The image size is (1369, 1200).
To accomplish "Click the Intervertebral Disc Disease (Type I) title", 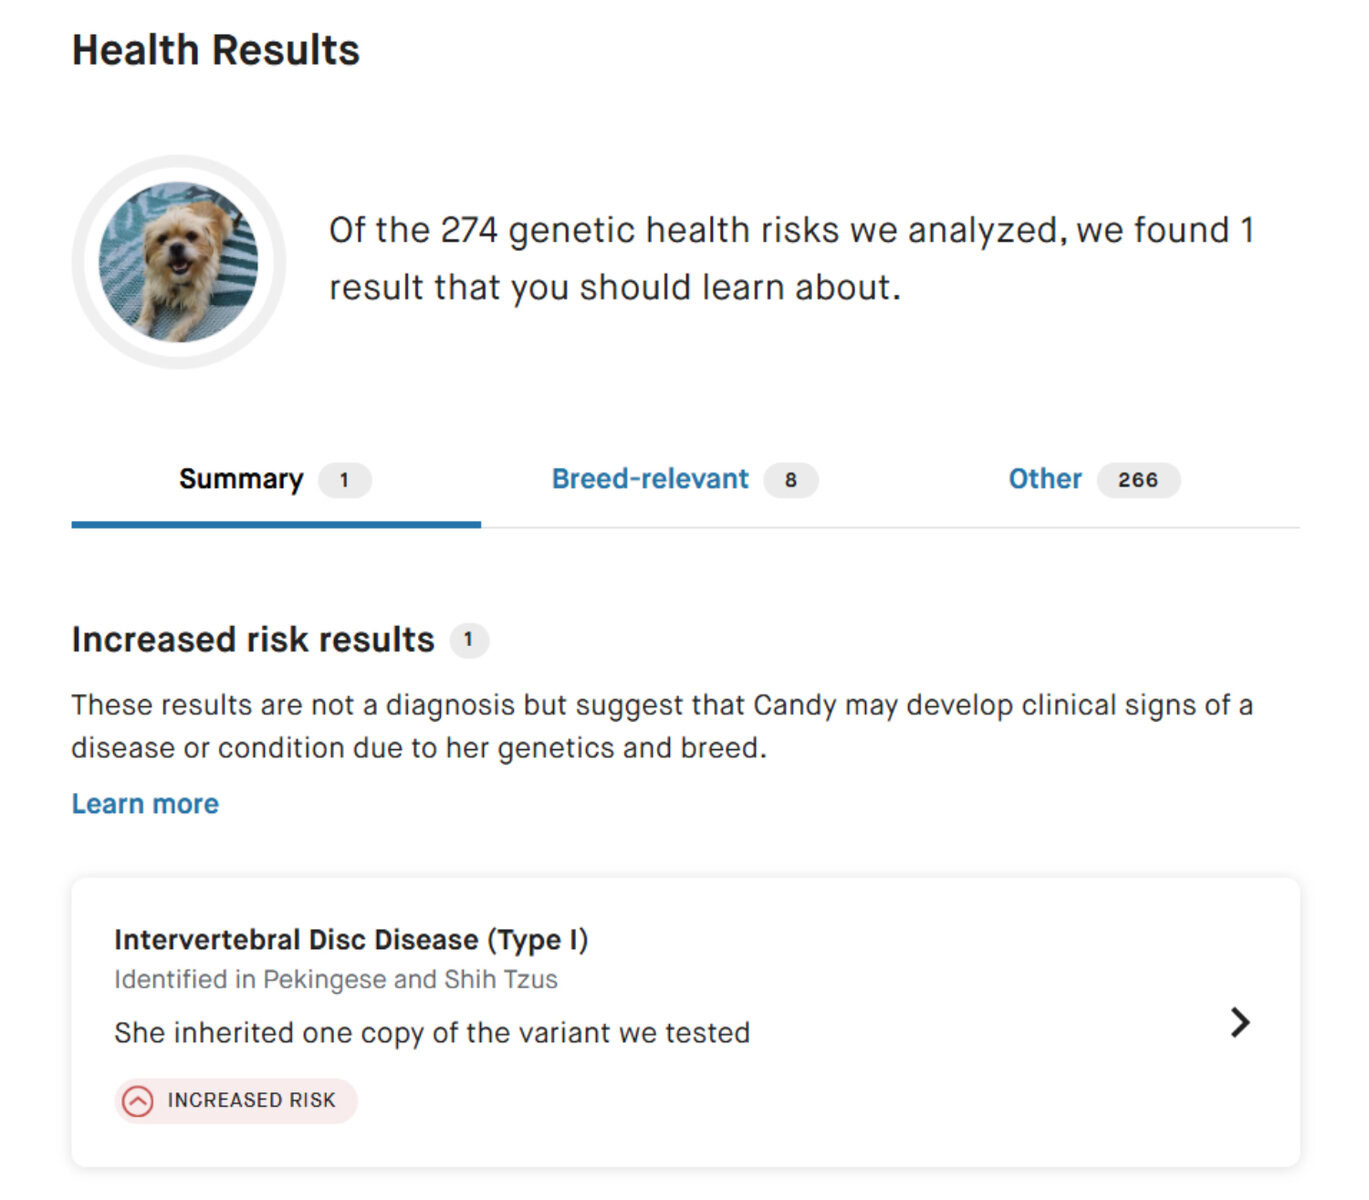I will tap(352, 939).
